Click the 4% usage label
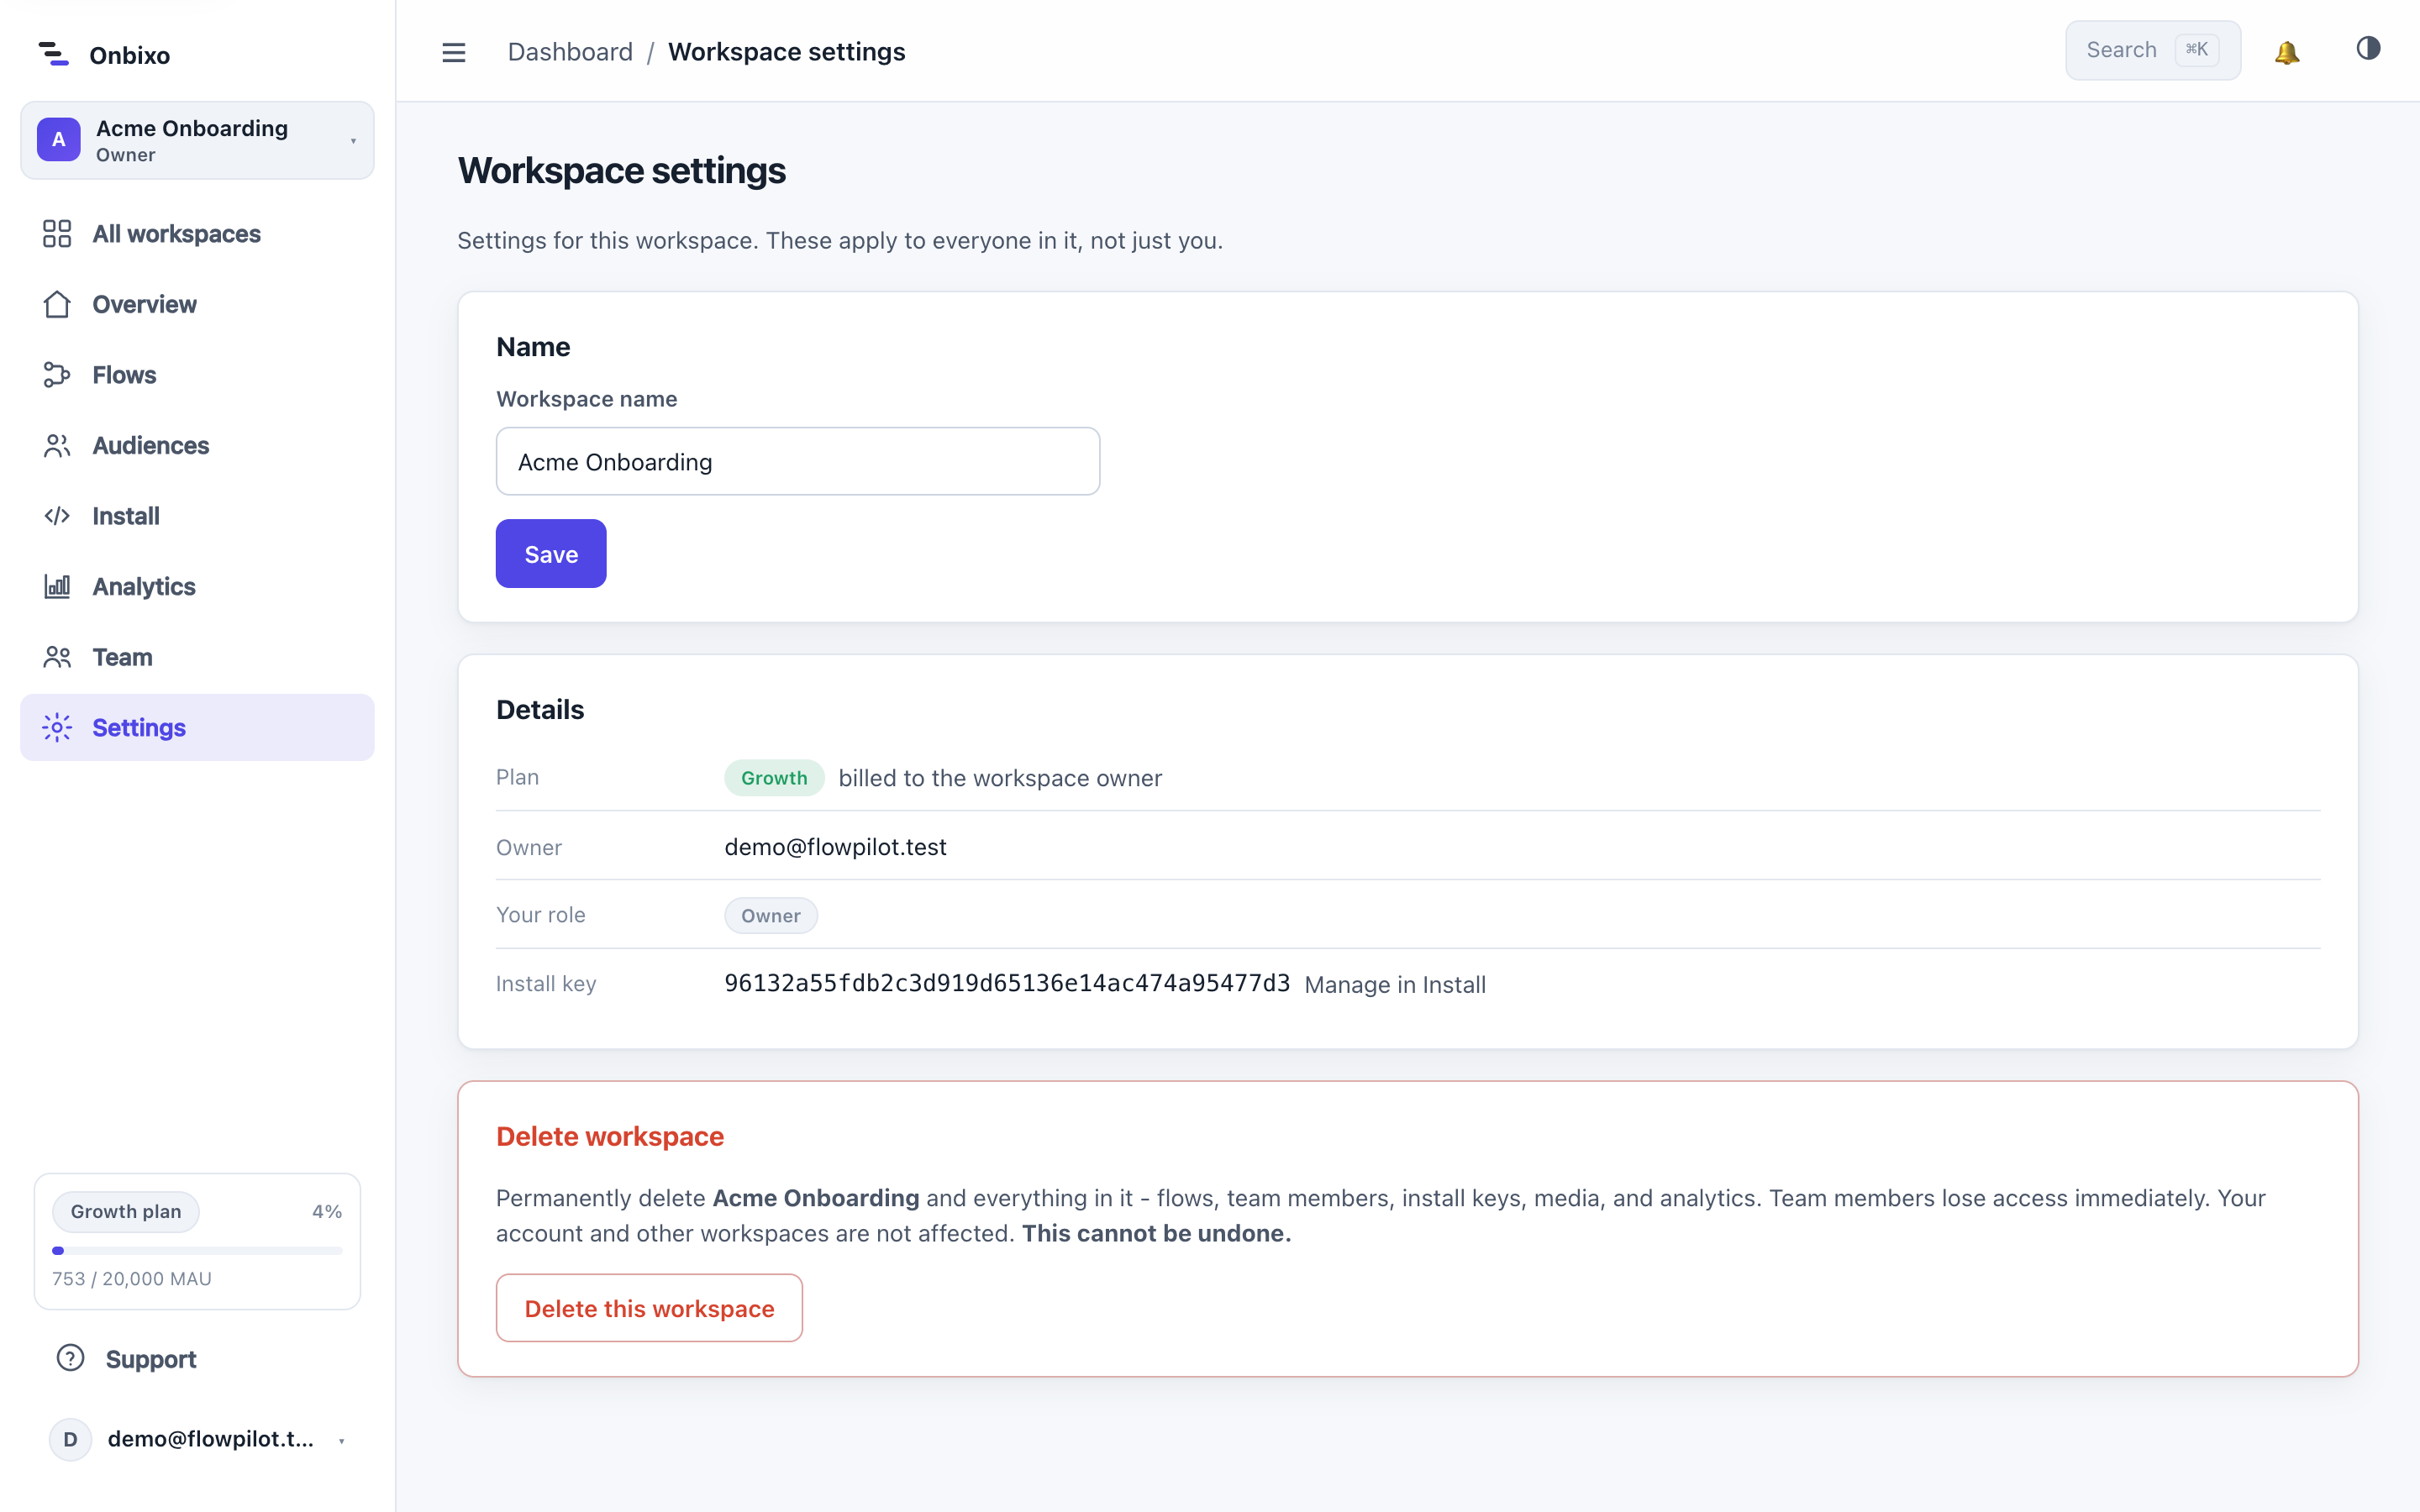This screenshot has width=2420, height=1512. (327, 1211)
